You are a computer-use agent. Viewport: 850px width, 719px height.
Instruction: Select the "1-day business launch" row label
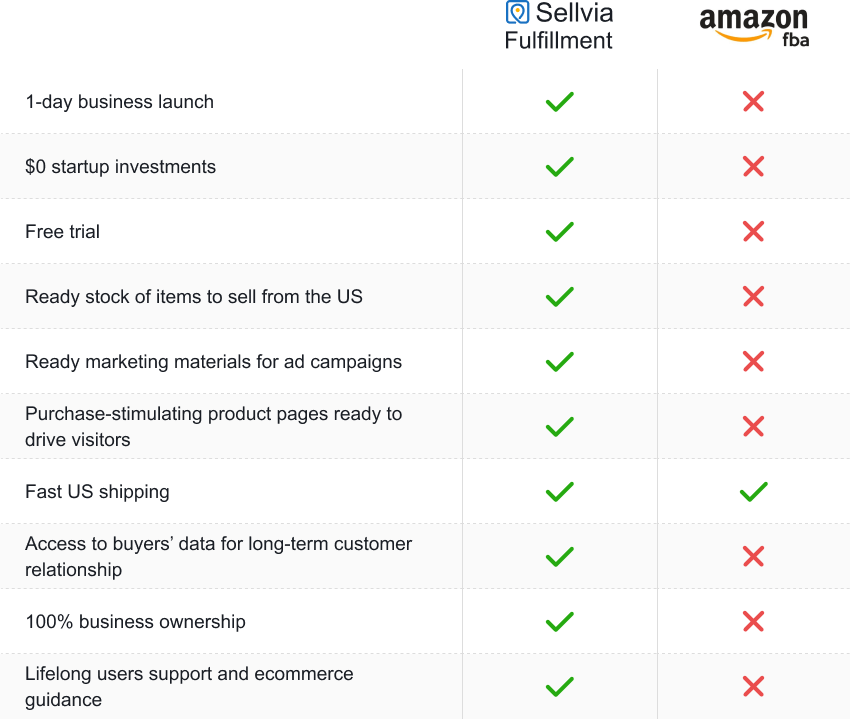coord(120,102)
